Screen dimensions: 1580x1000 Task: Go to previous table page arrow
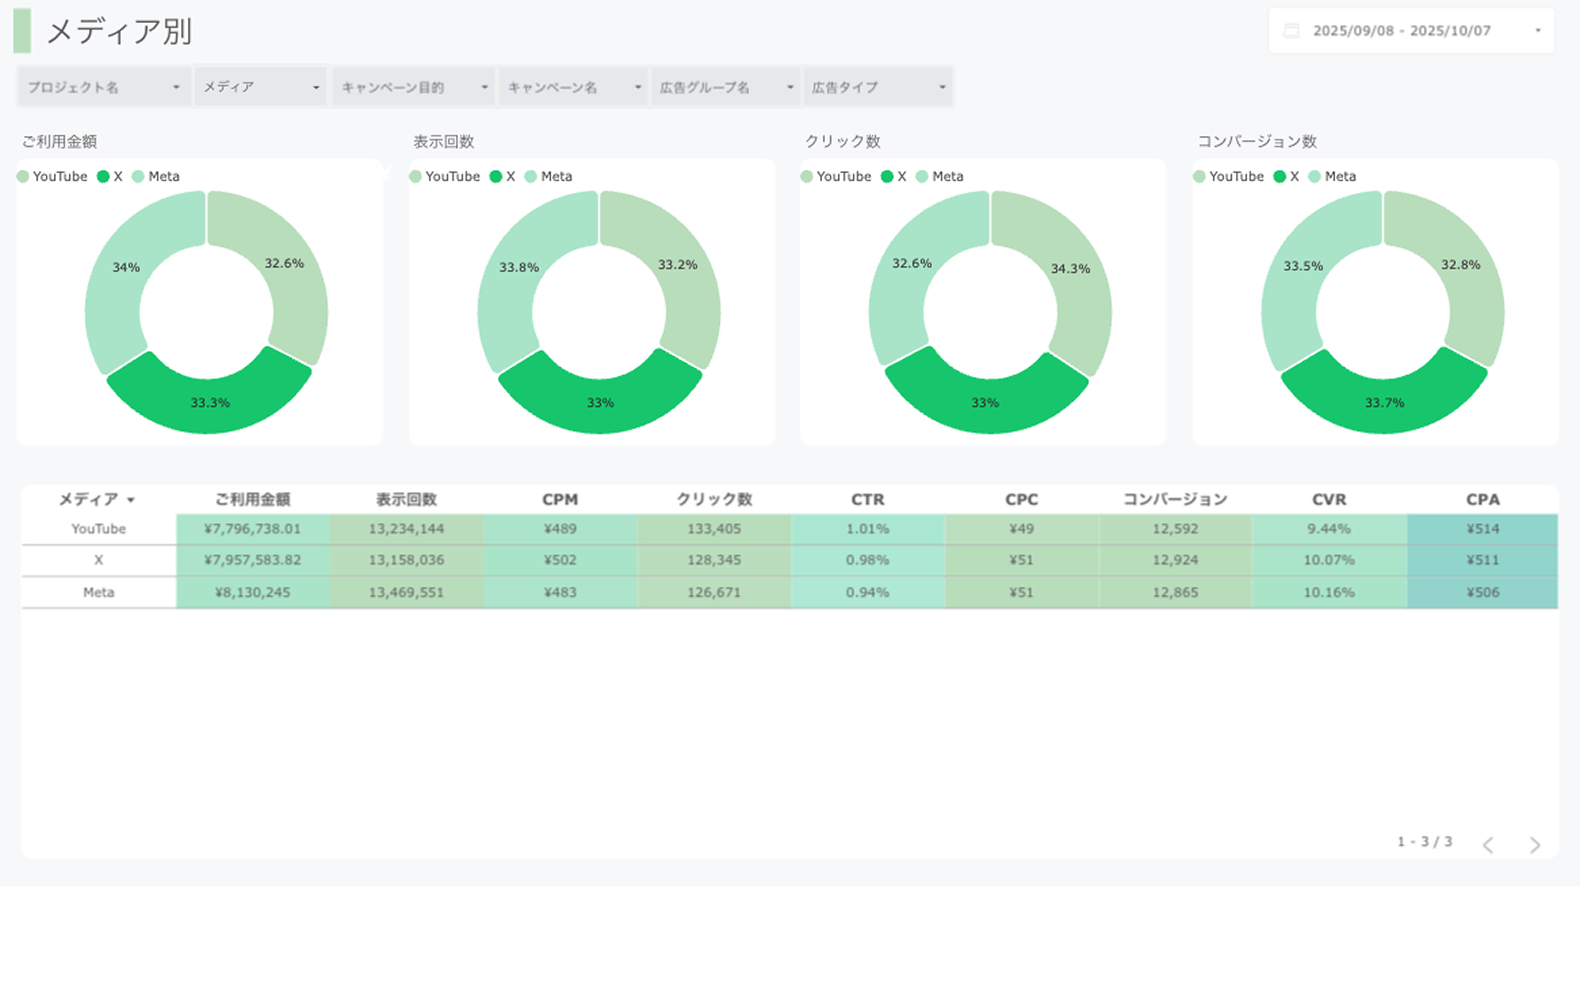coord(1488,845)
